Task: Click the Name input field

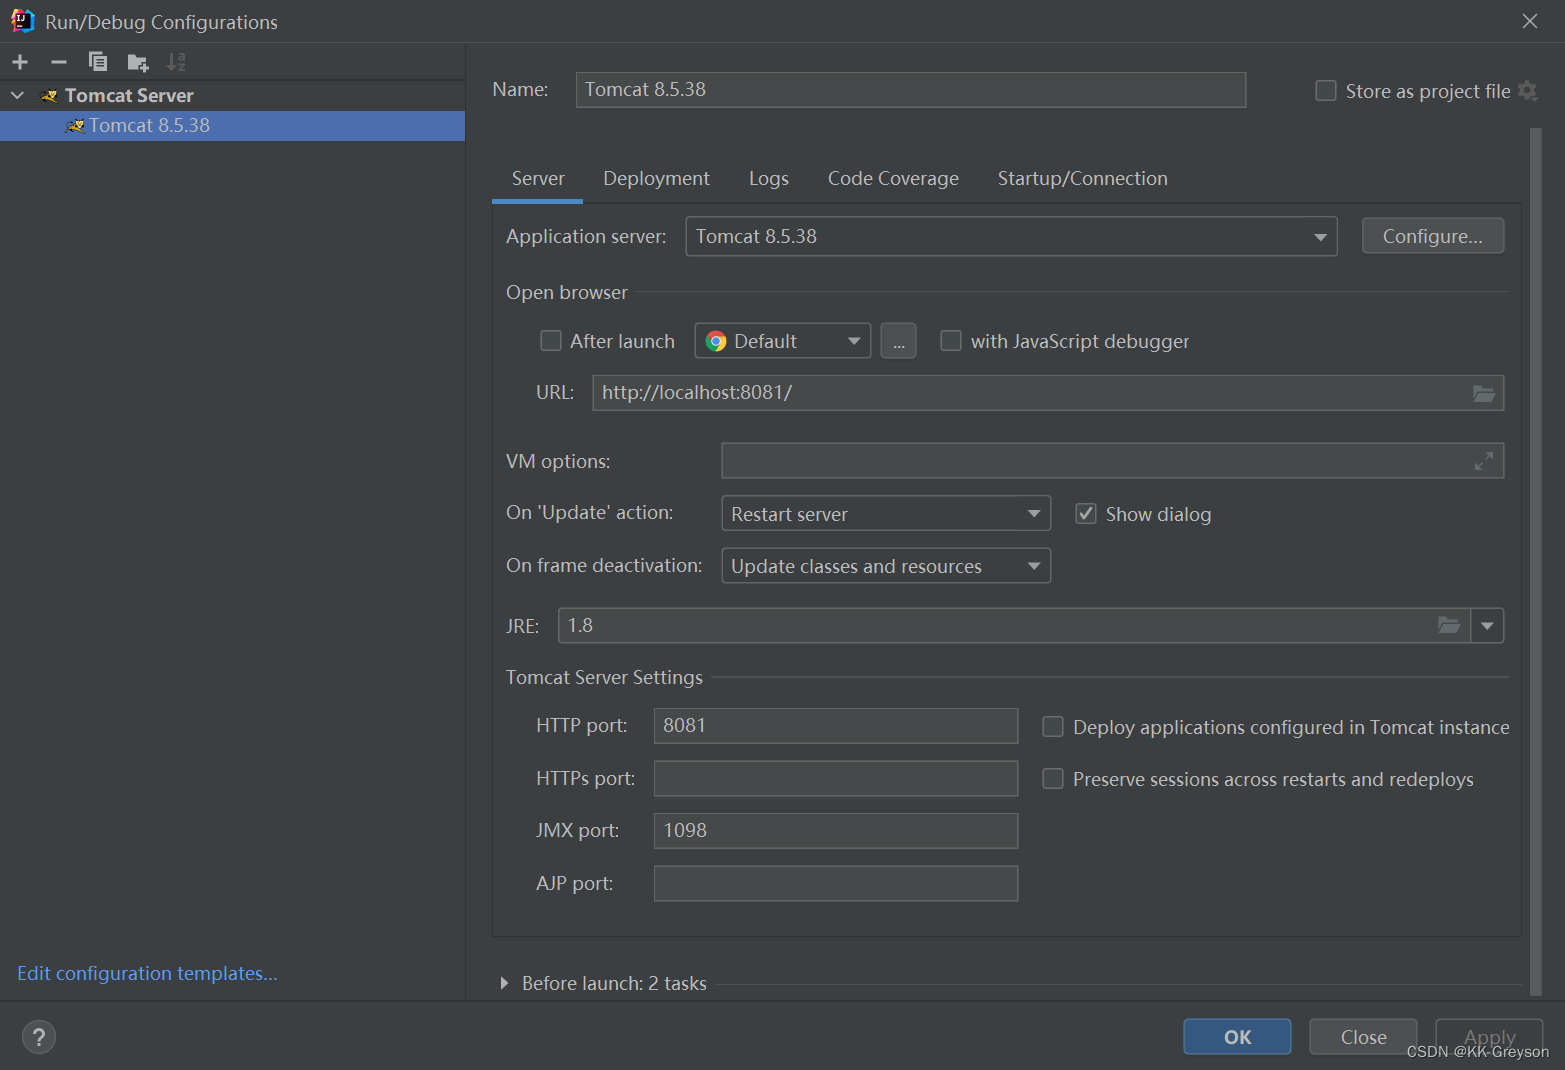Action: (x=910, y=89)
